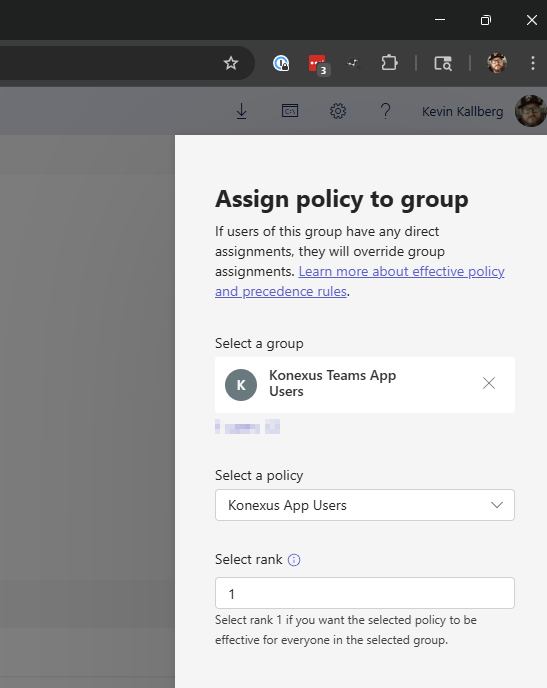
Task: Open the password manager extension icon
Action: tap(281, 63)
